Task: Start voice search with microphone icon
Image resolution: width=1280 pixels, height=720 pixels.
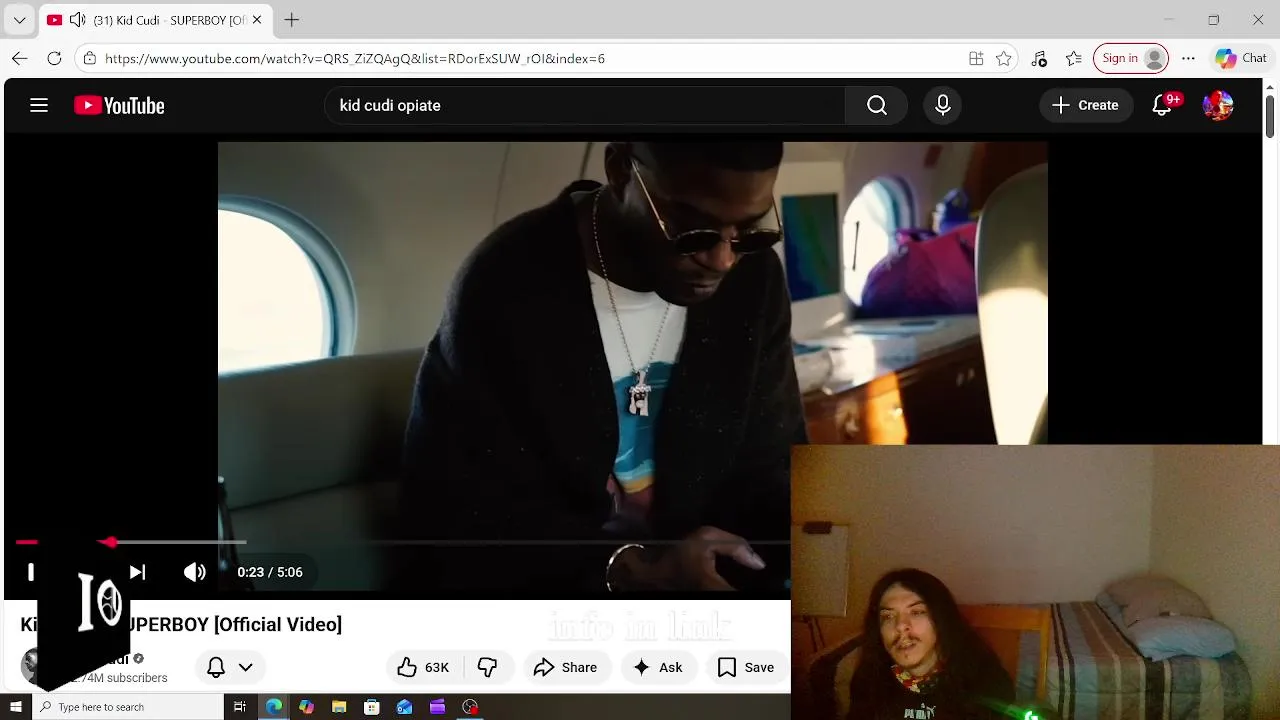Action: pos(943,105)
